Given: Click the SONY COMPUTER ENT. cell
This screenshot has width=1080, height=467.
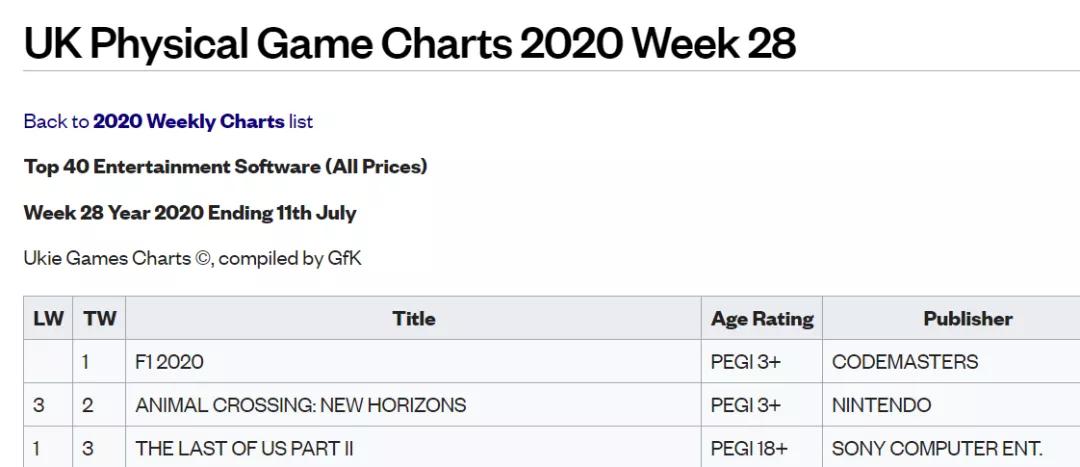Looking at the screenshot, I should click(x=951, y=448).
